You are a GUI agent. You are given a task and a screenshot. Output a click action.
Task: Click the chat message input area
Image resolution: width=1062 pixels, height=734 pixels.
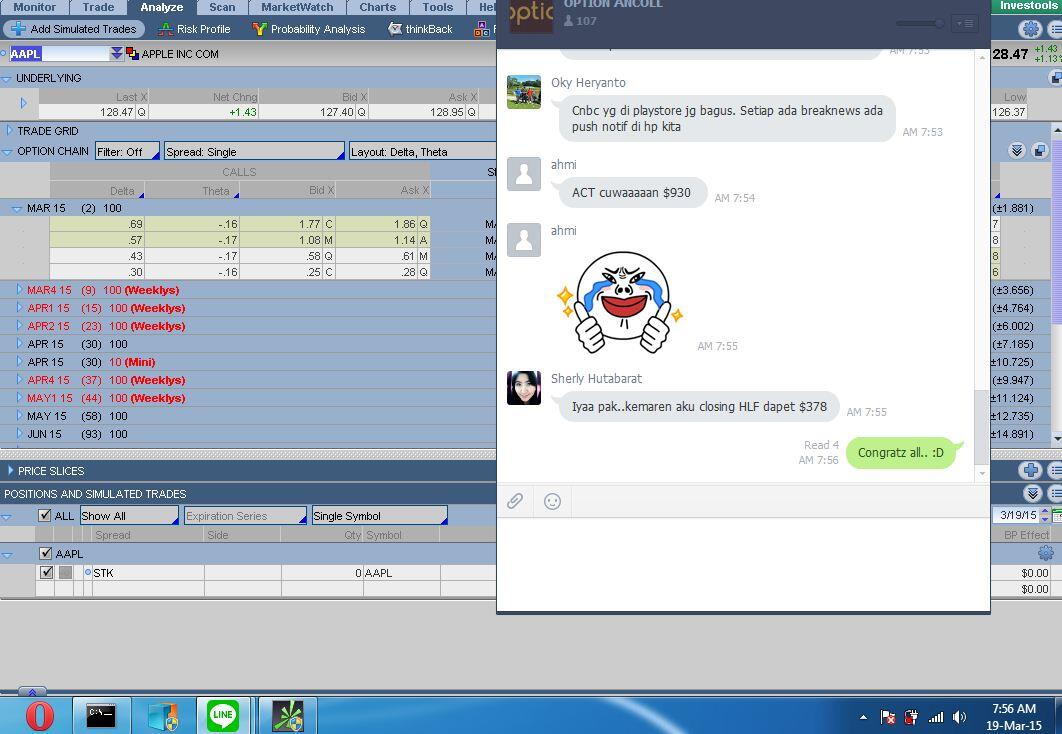743,563
